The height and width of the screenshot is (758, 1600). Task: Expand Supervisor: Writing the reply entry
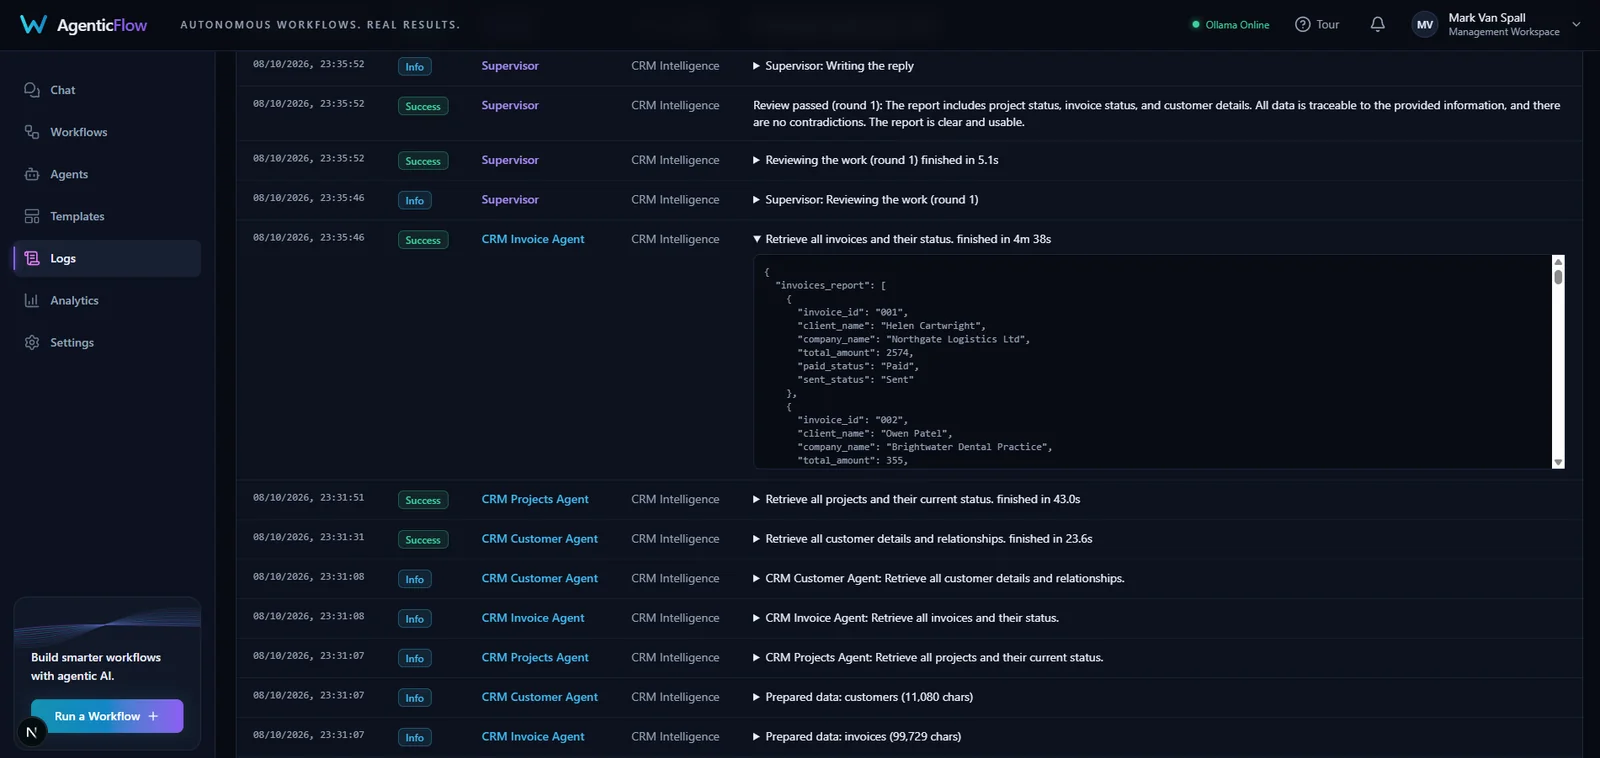click(x=757, y=66)
